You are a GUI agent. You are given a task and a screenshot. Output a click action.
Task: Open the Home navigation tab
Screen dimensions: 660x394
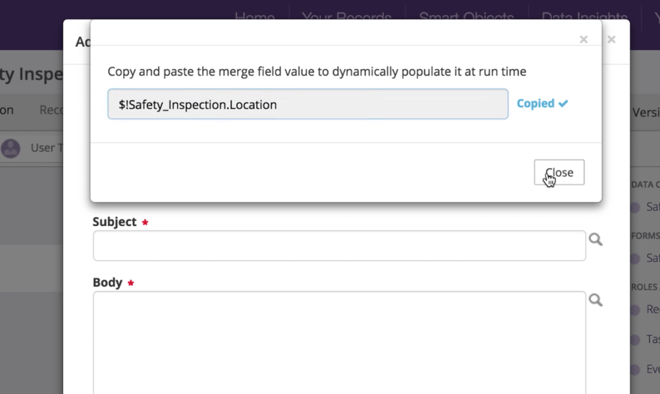(x=255, y=17)
